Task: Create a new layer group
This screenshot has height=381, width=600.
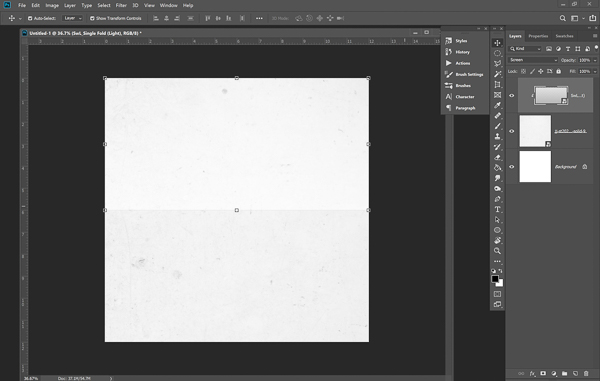Action: [564, 374]
